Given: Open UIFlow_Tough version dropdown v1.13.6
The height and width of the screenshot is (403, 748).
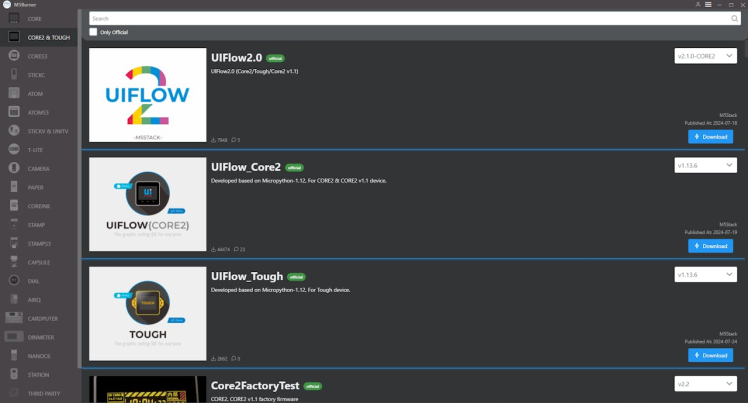Looking at the screenshot, I should point(705,274).
